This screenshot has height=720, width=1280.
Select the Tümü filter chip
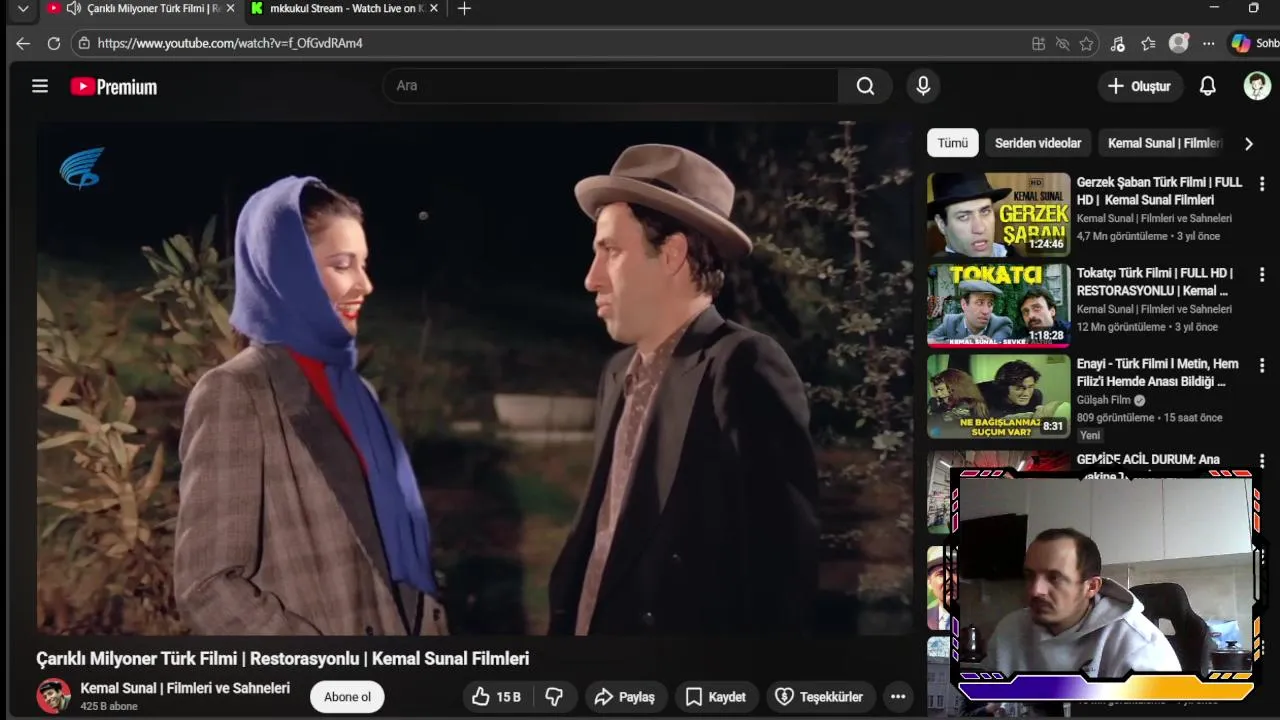coord(952,143)
